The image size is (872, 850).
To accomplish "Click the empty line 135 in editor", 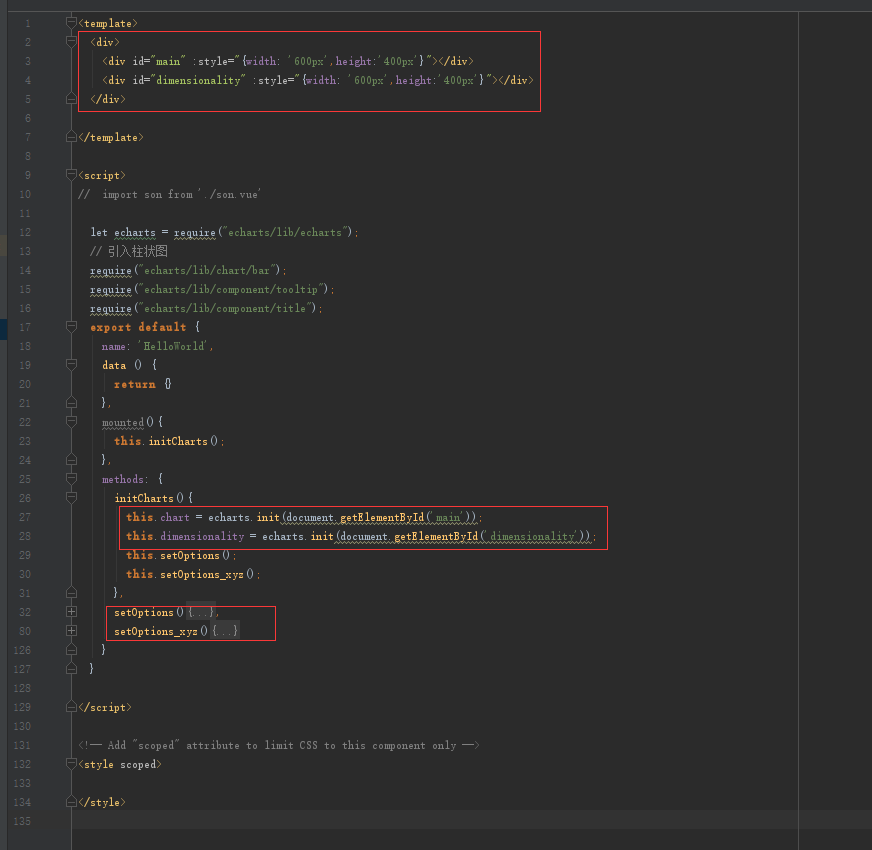I will [x=400, y=821].
